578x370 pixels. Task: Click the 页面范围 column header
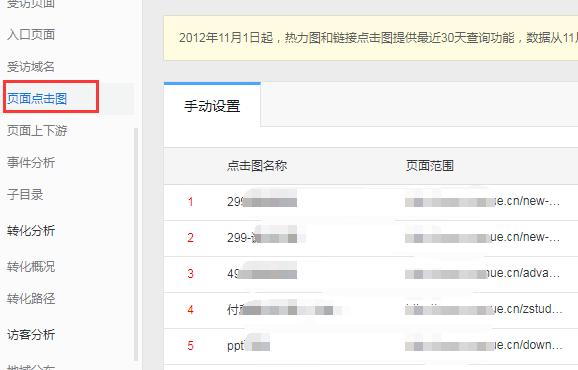[429, 166]
